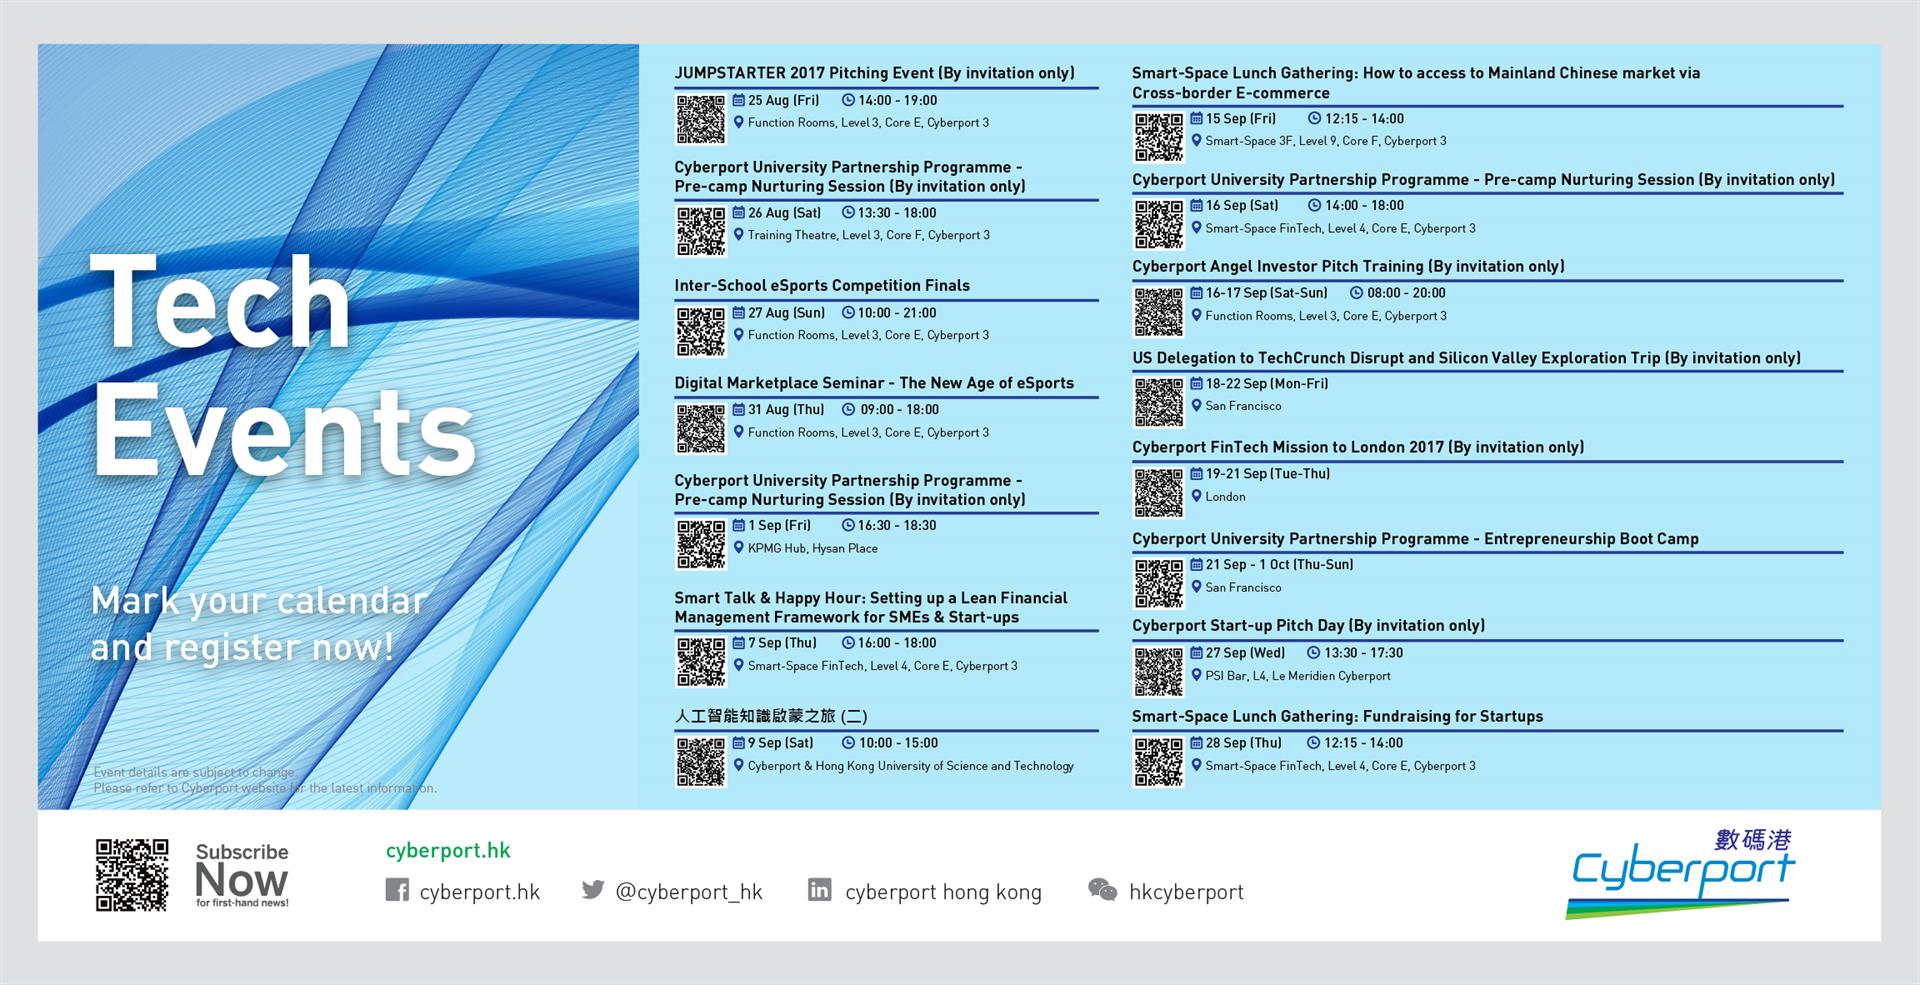The image size is (1920, 985).
Task: Select Cross-border E-commerce Lunch Gathering title
Action: point(1416,83)
